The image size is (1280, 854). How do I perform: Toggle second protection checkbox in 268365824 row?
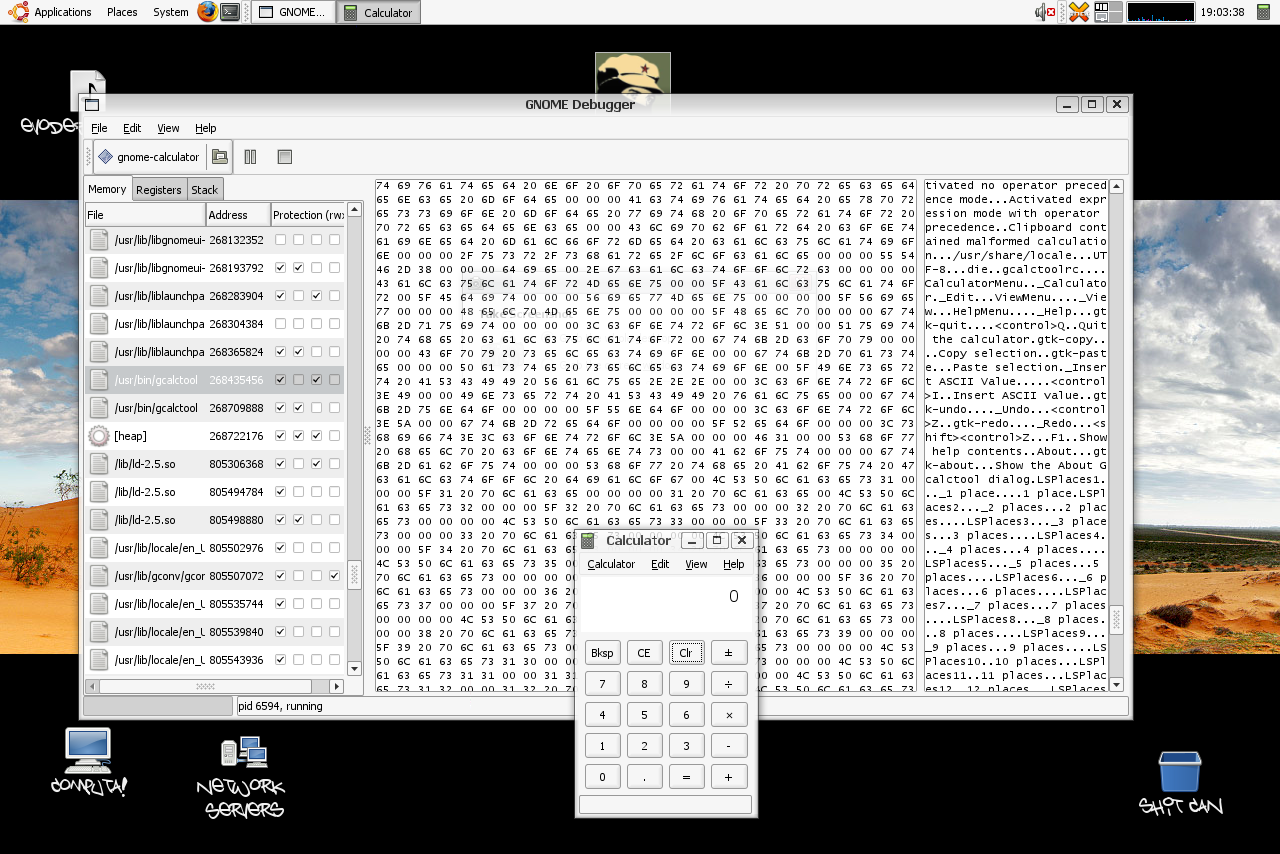(x=298, y=352)
